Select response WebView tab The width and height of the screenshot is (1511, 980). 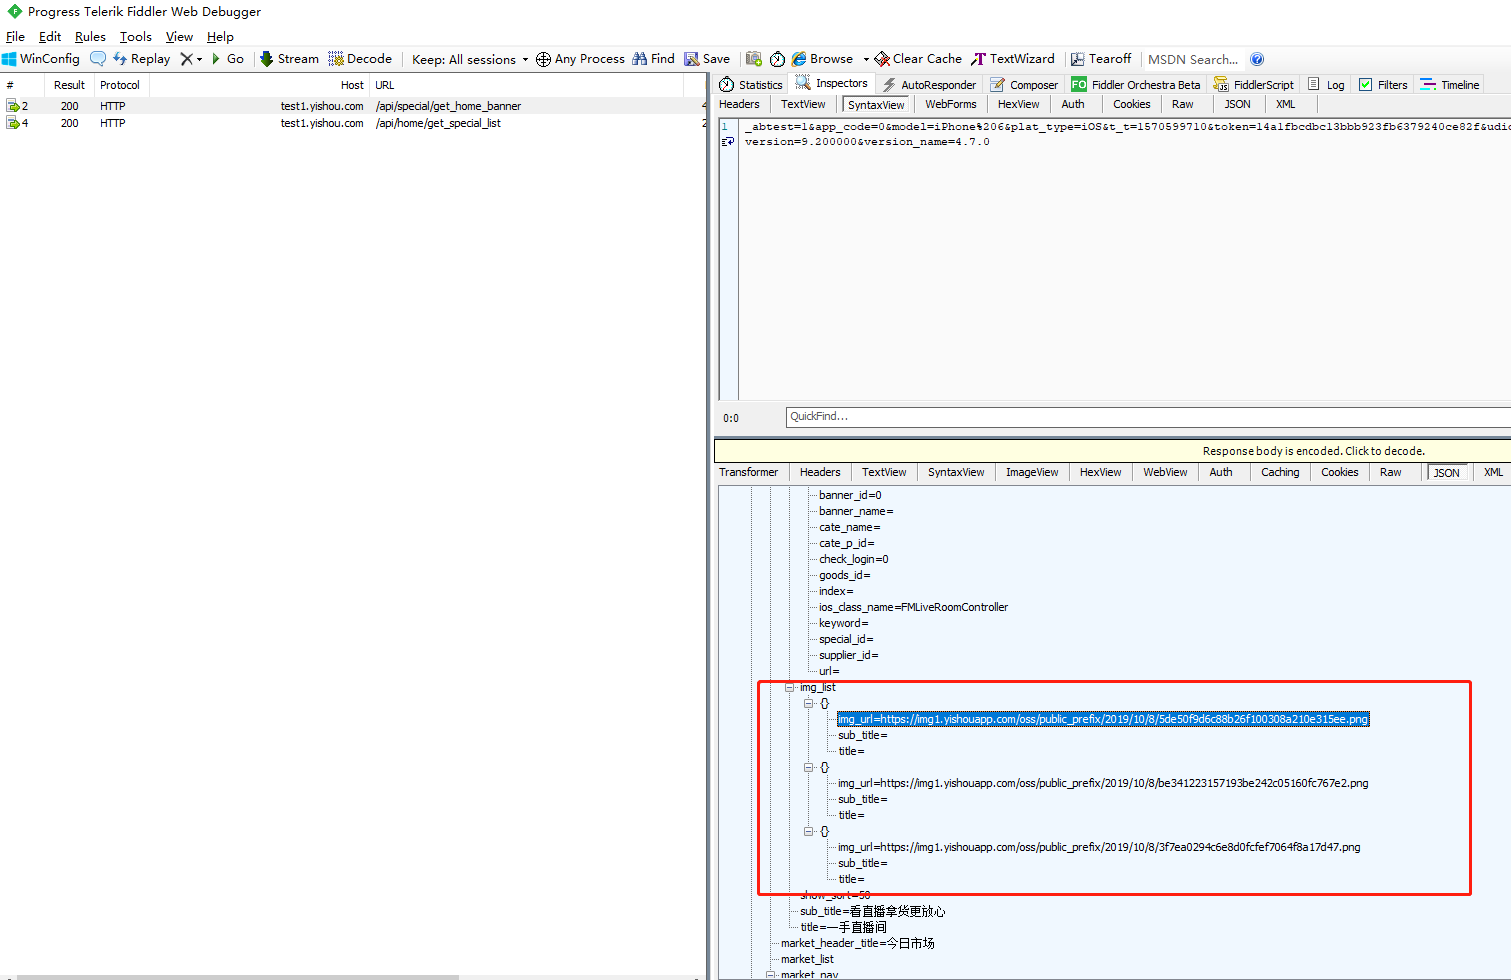(x=1165, y=472)
